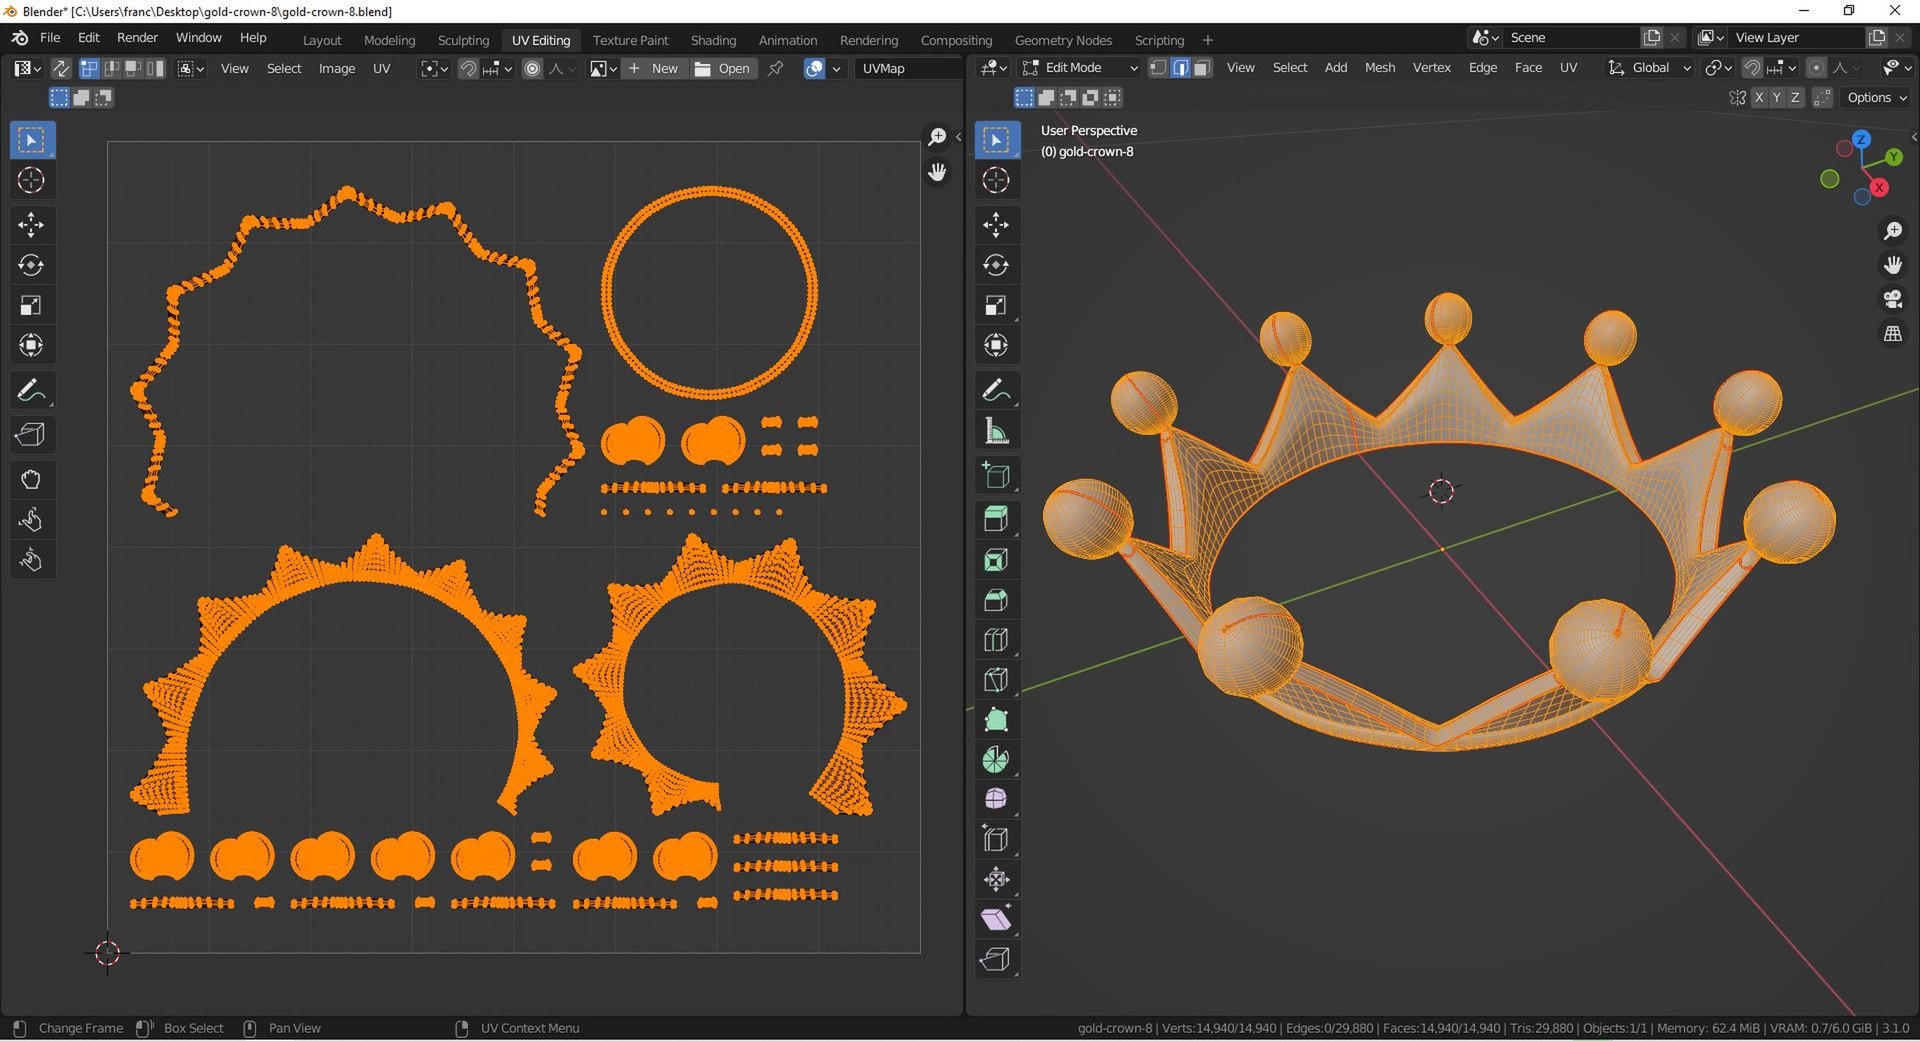Switch to the Shading workspace tab
Screen dimensions: 1920x1041
713,40
